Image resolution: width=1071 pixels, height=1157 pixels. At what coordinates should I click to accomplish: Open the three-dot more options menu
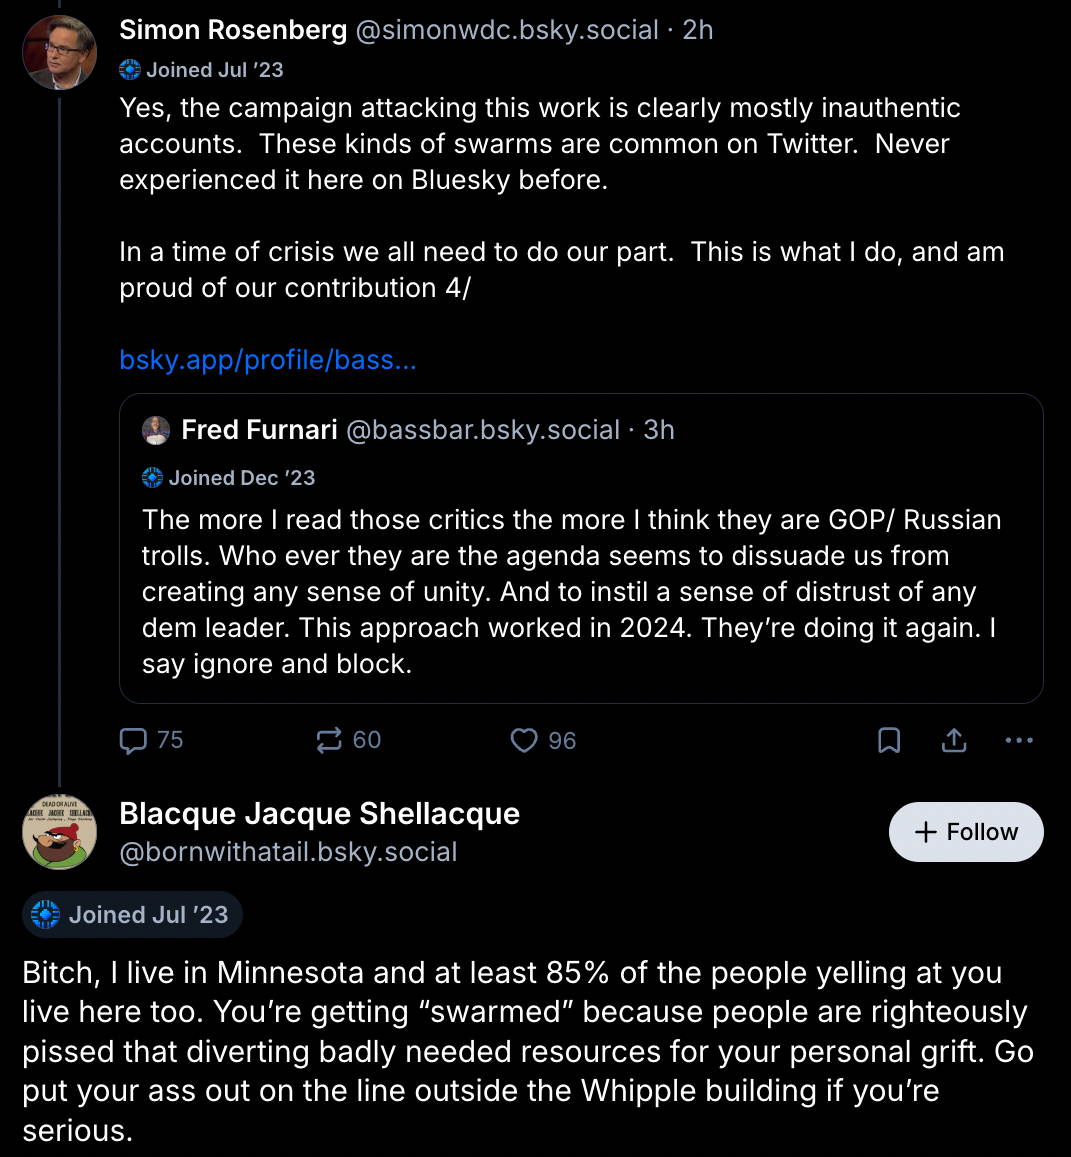coord(1018,740)
